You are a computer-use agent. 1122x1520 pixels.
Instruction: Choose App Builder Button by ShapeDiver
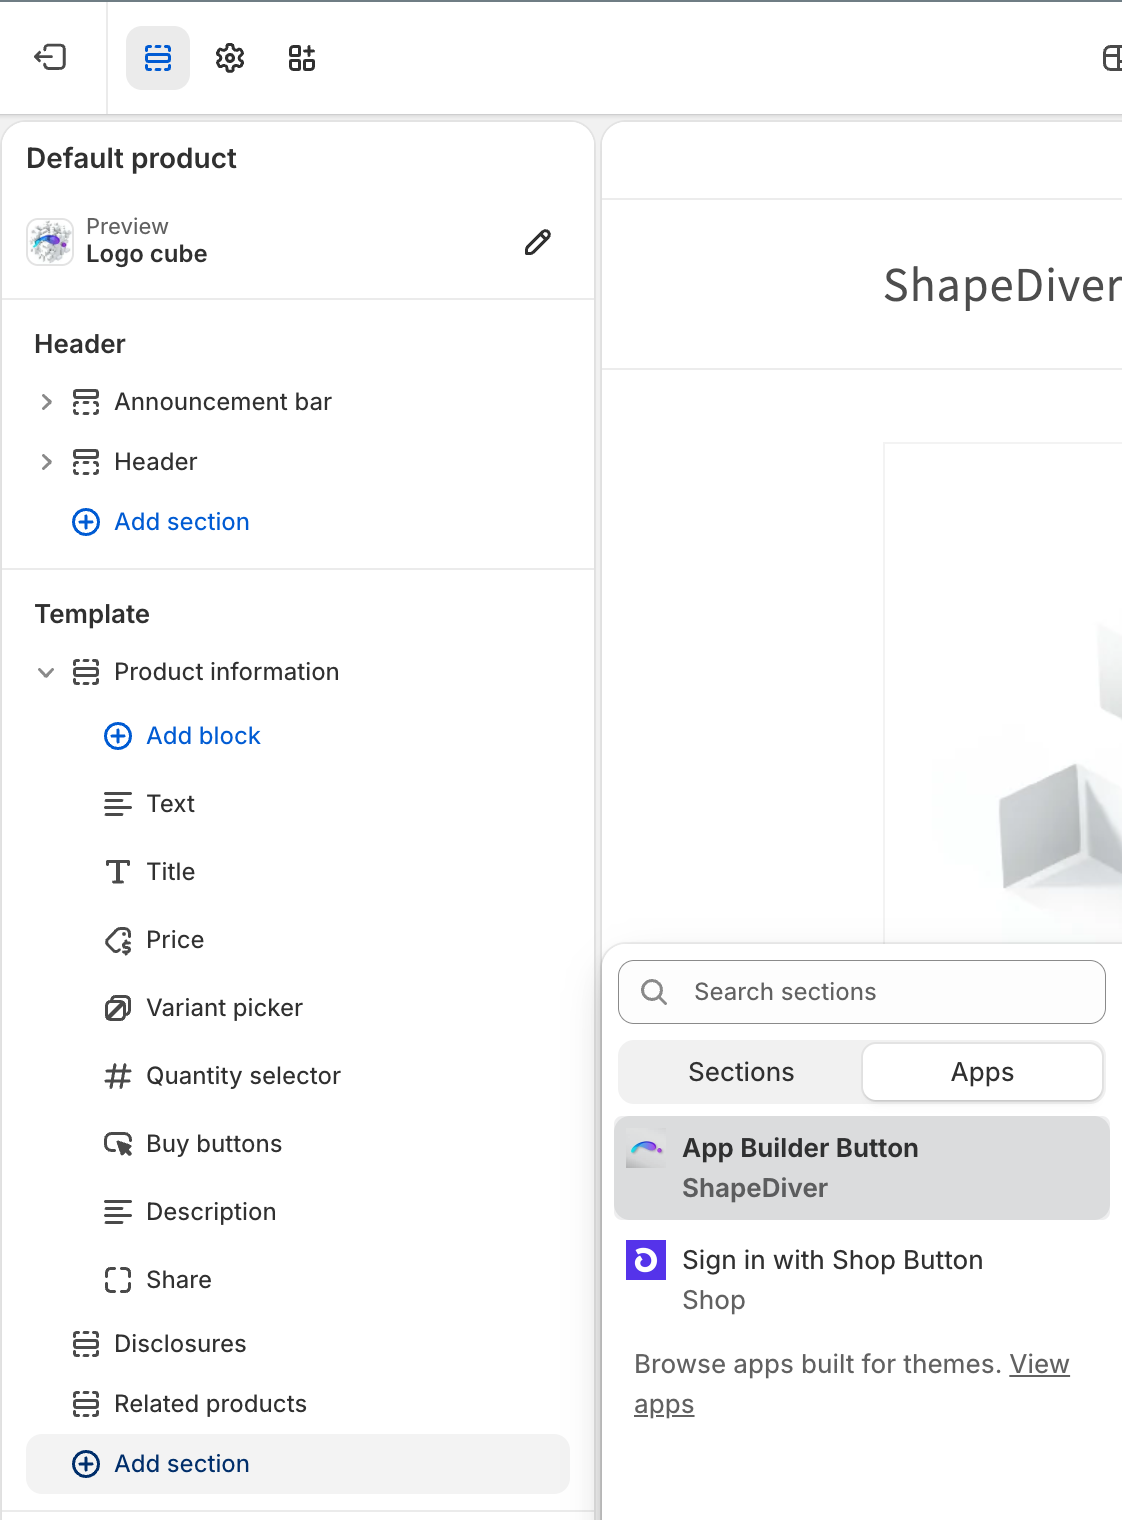(x=862, y=1168)
